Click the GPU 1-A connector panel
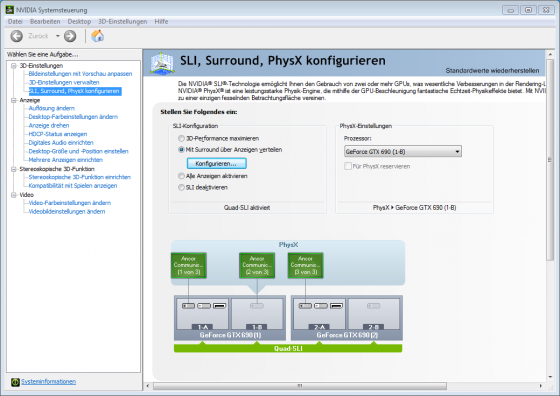Screen dimensions: 560x396 [203, 314]
